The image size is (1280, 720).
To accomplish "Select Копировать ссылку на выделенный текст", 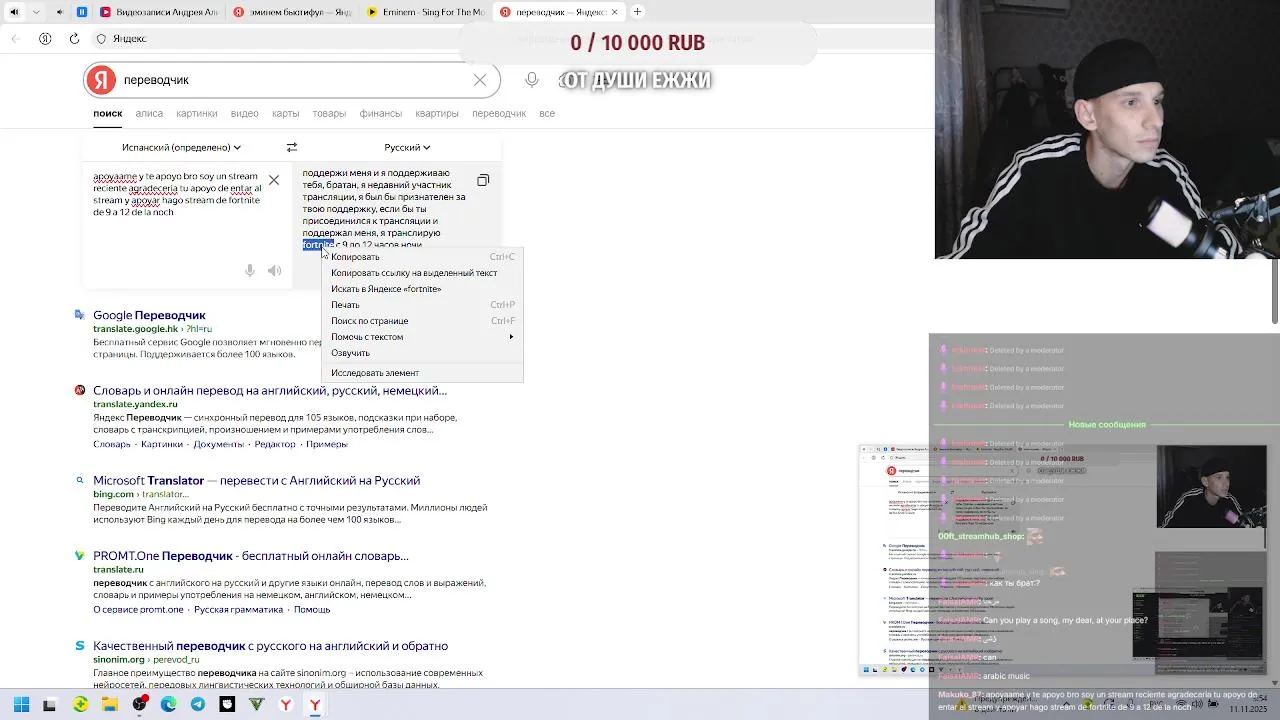I will (x=422, y=273).
